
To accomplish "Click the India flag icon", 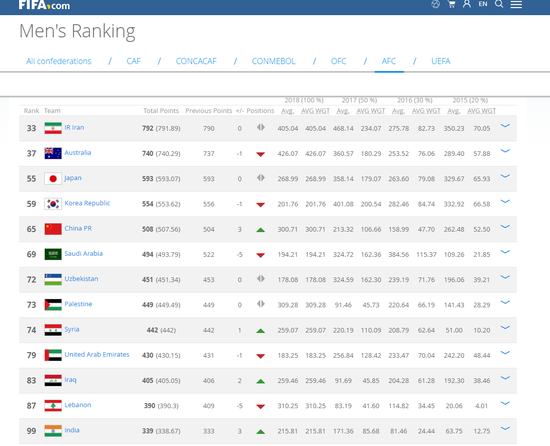I will (53, 431).
